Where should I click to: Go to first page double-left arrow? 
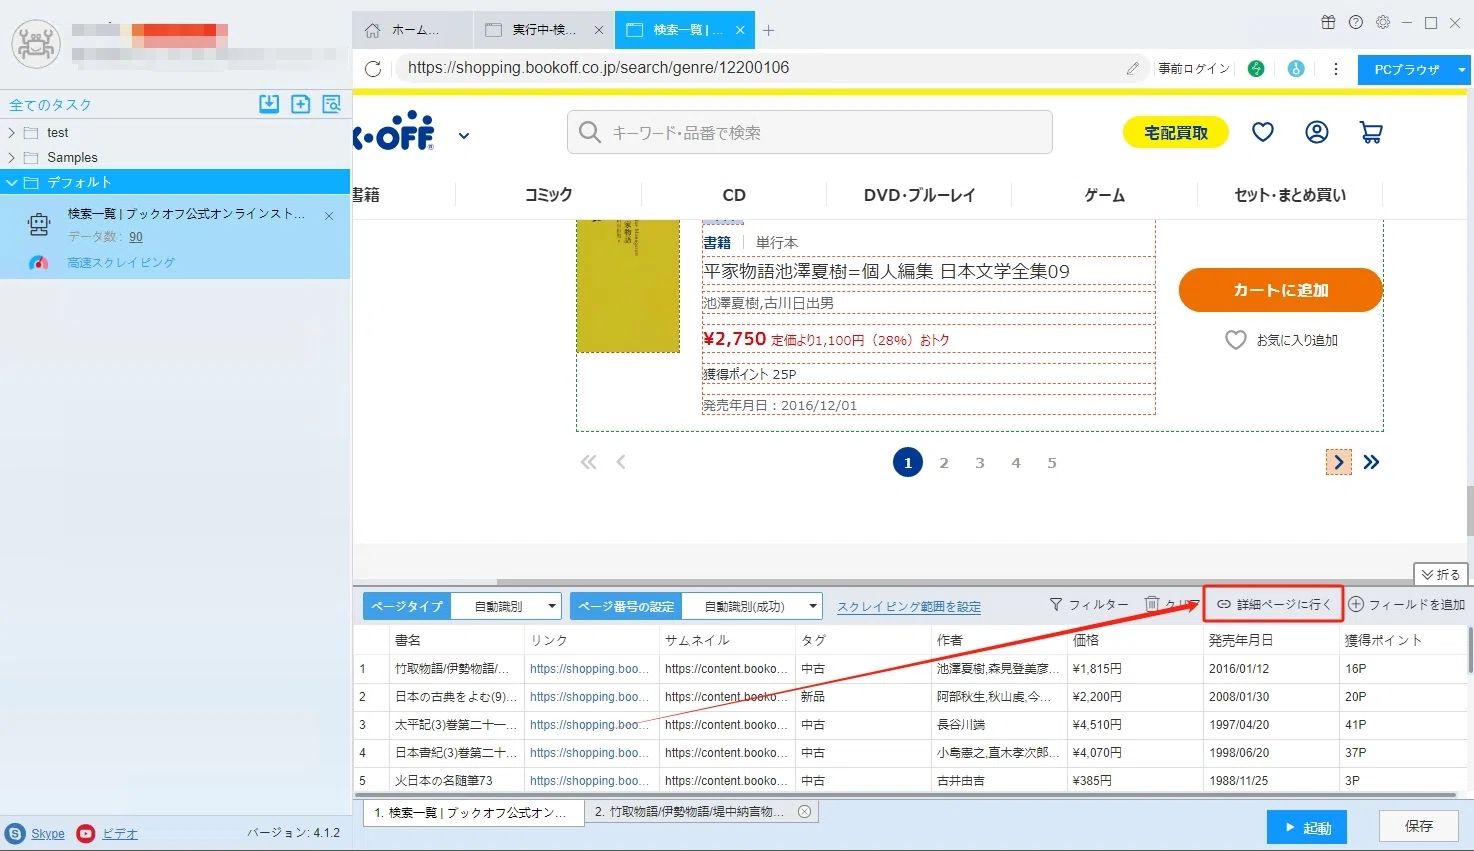point(589,462)
